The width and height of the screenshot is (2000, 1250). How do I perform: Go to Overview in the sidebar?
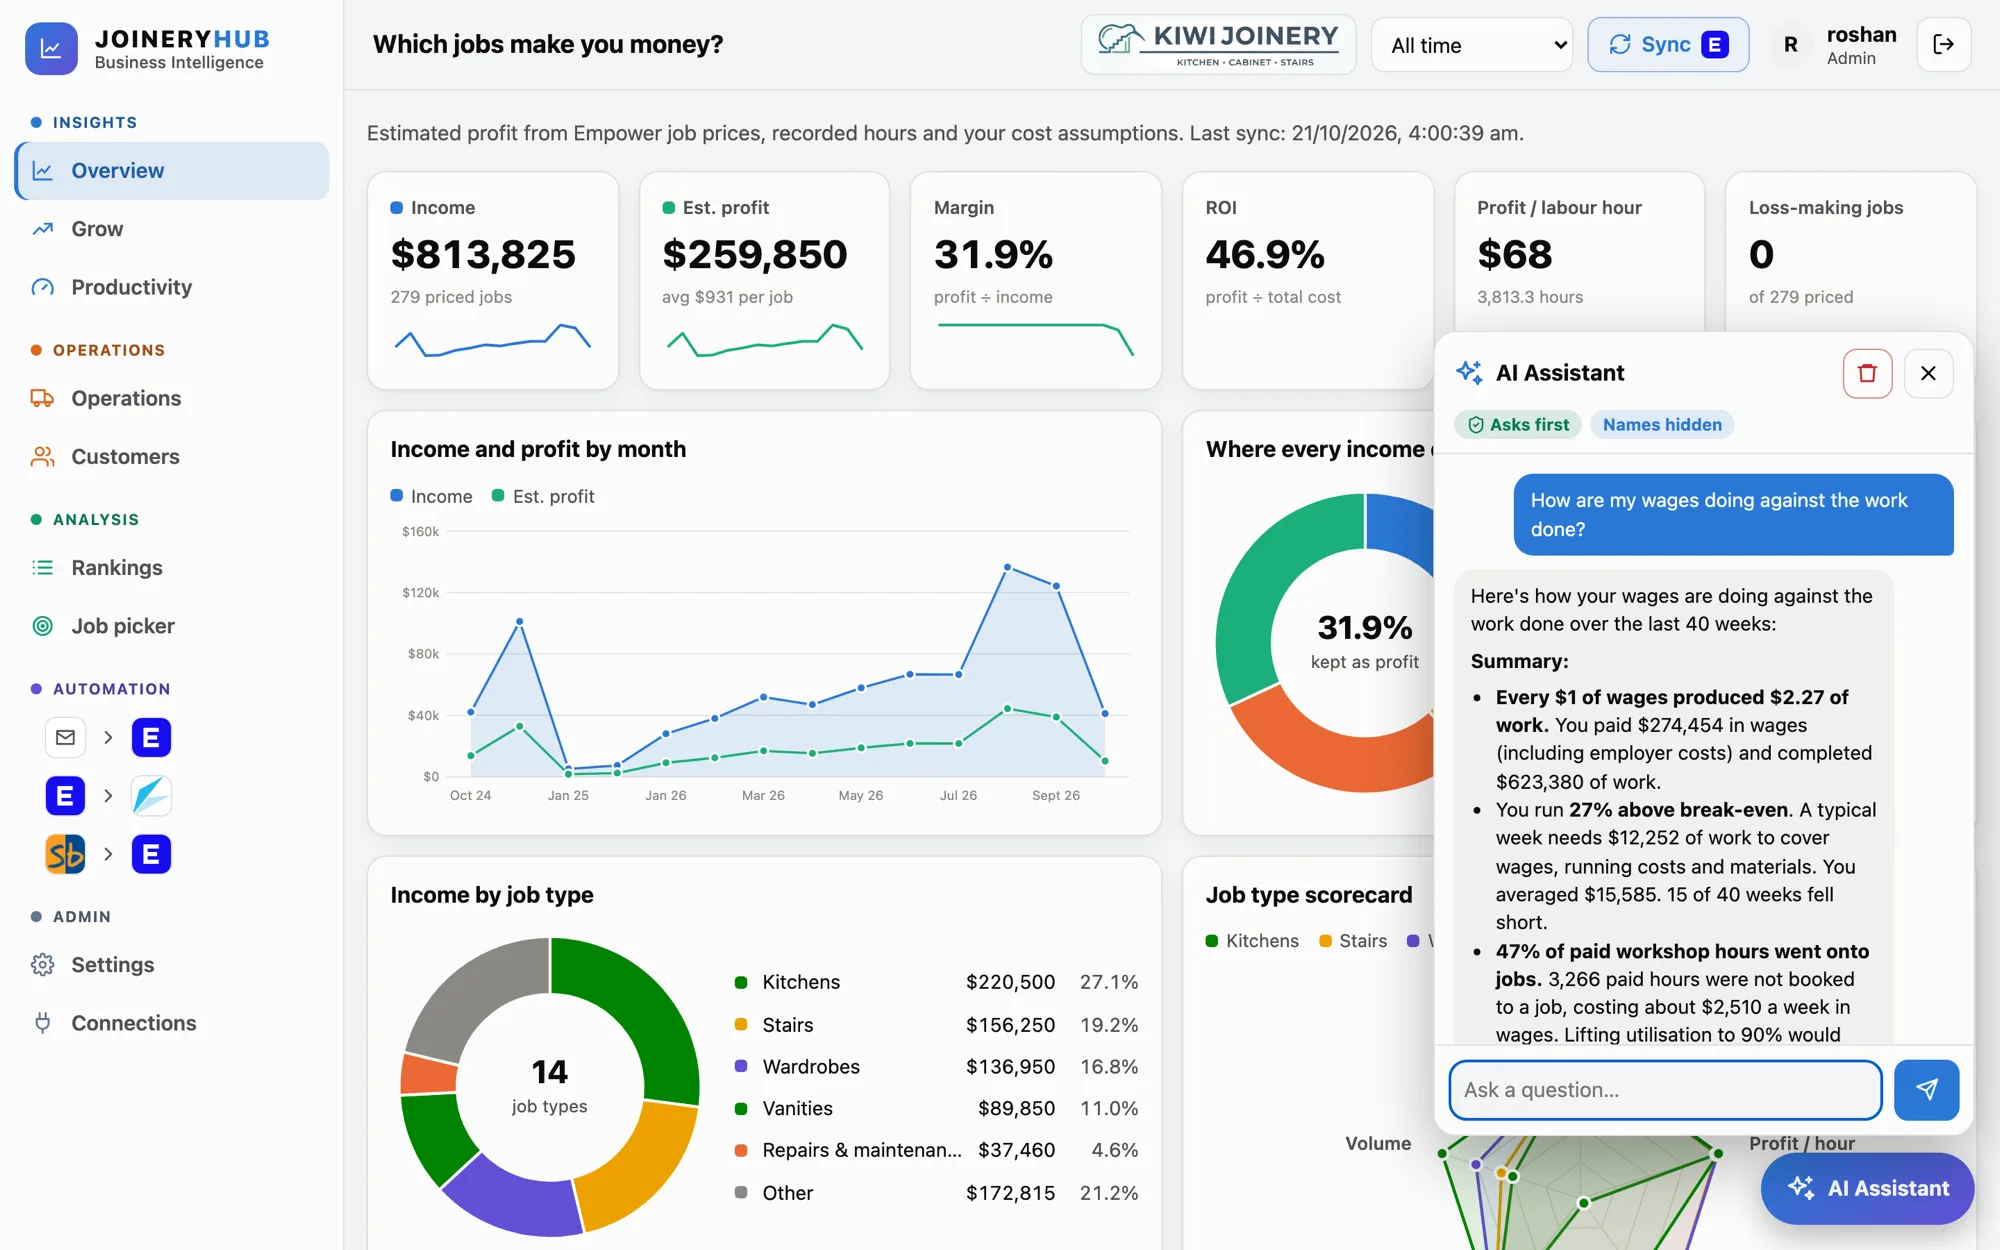click(x=172, y=171)
